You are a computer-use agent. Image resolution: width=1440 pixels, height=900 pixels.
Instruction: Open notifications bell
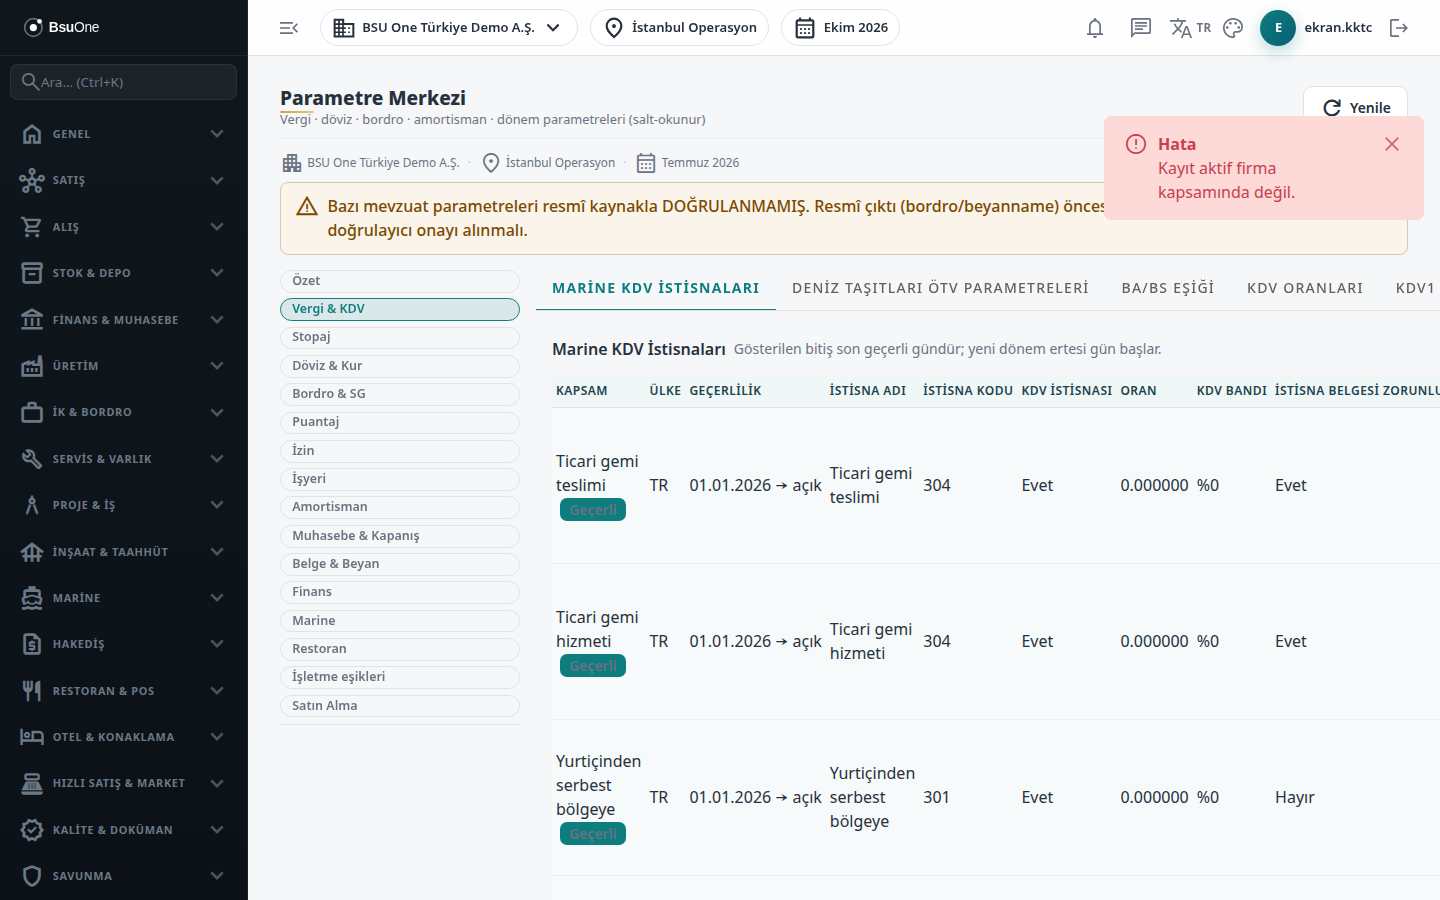coord(1095,28)
